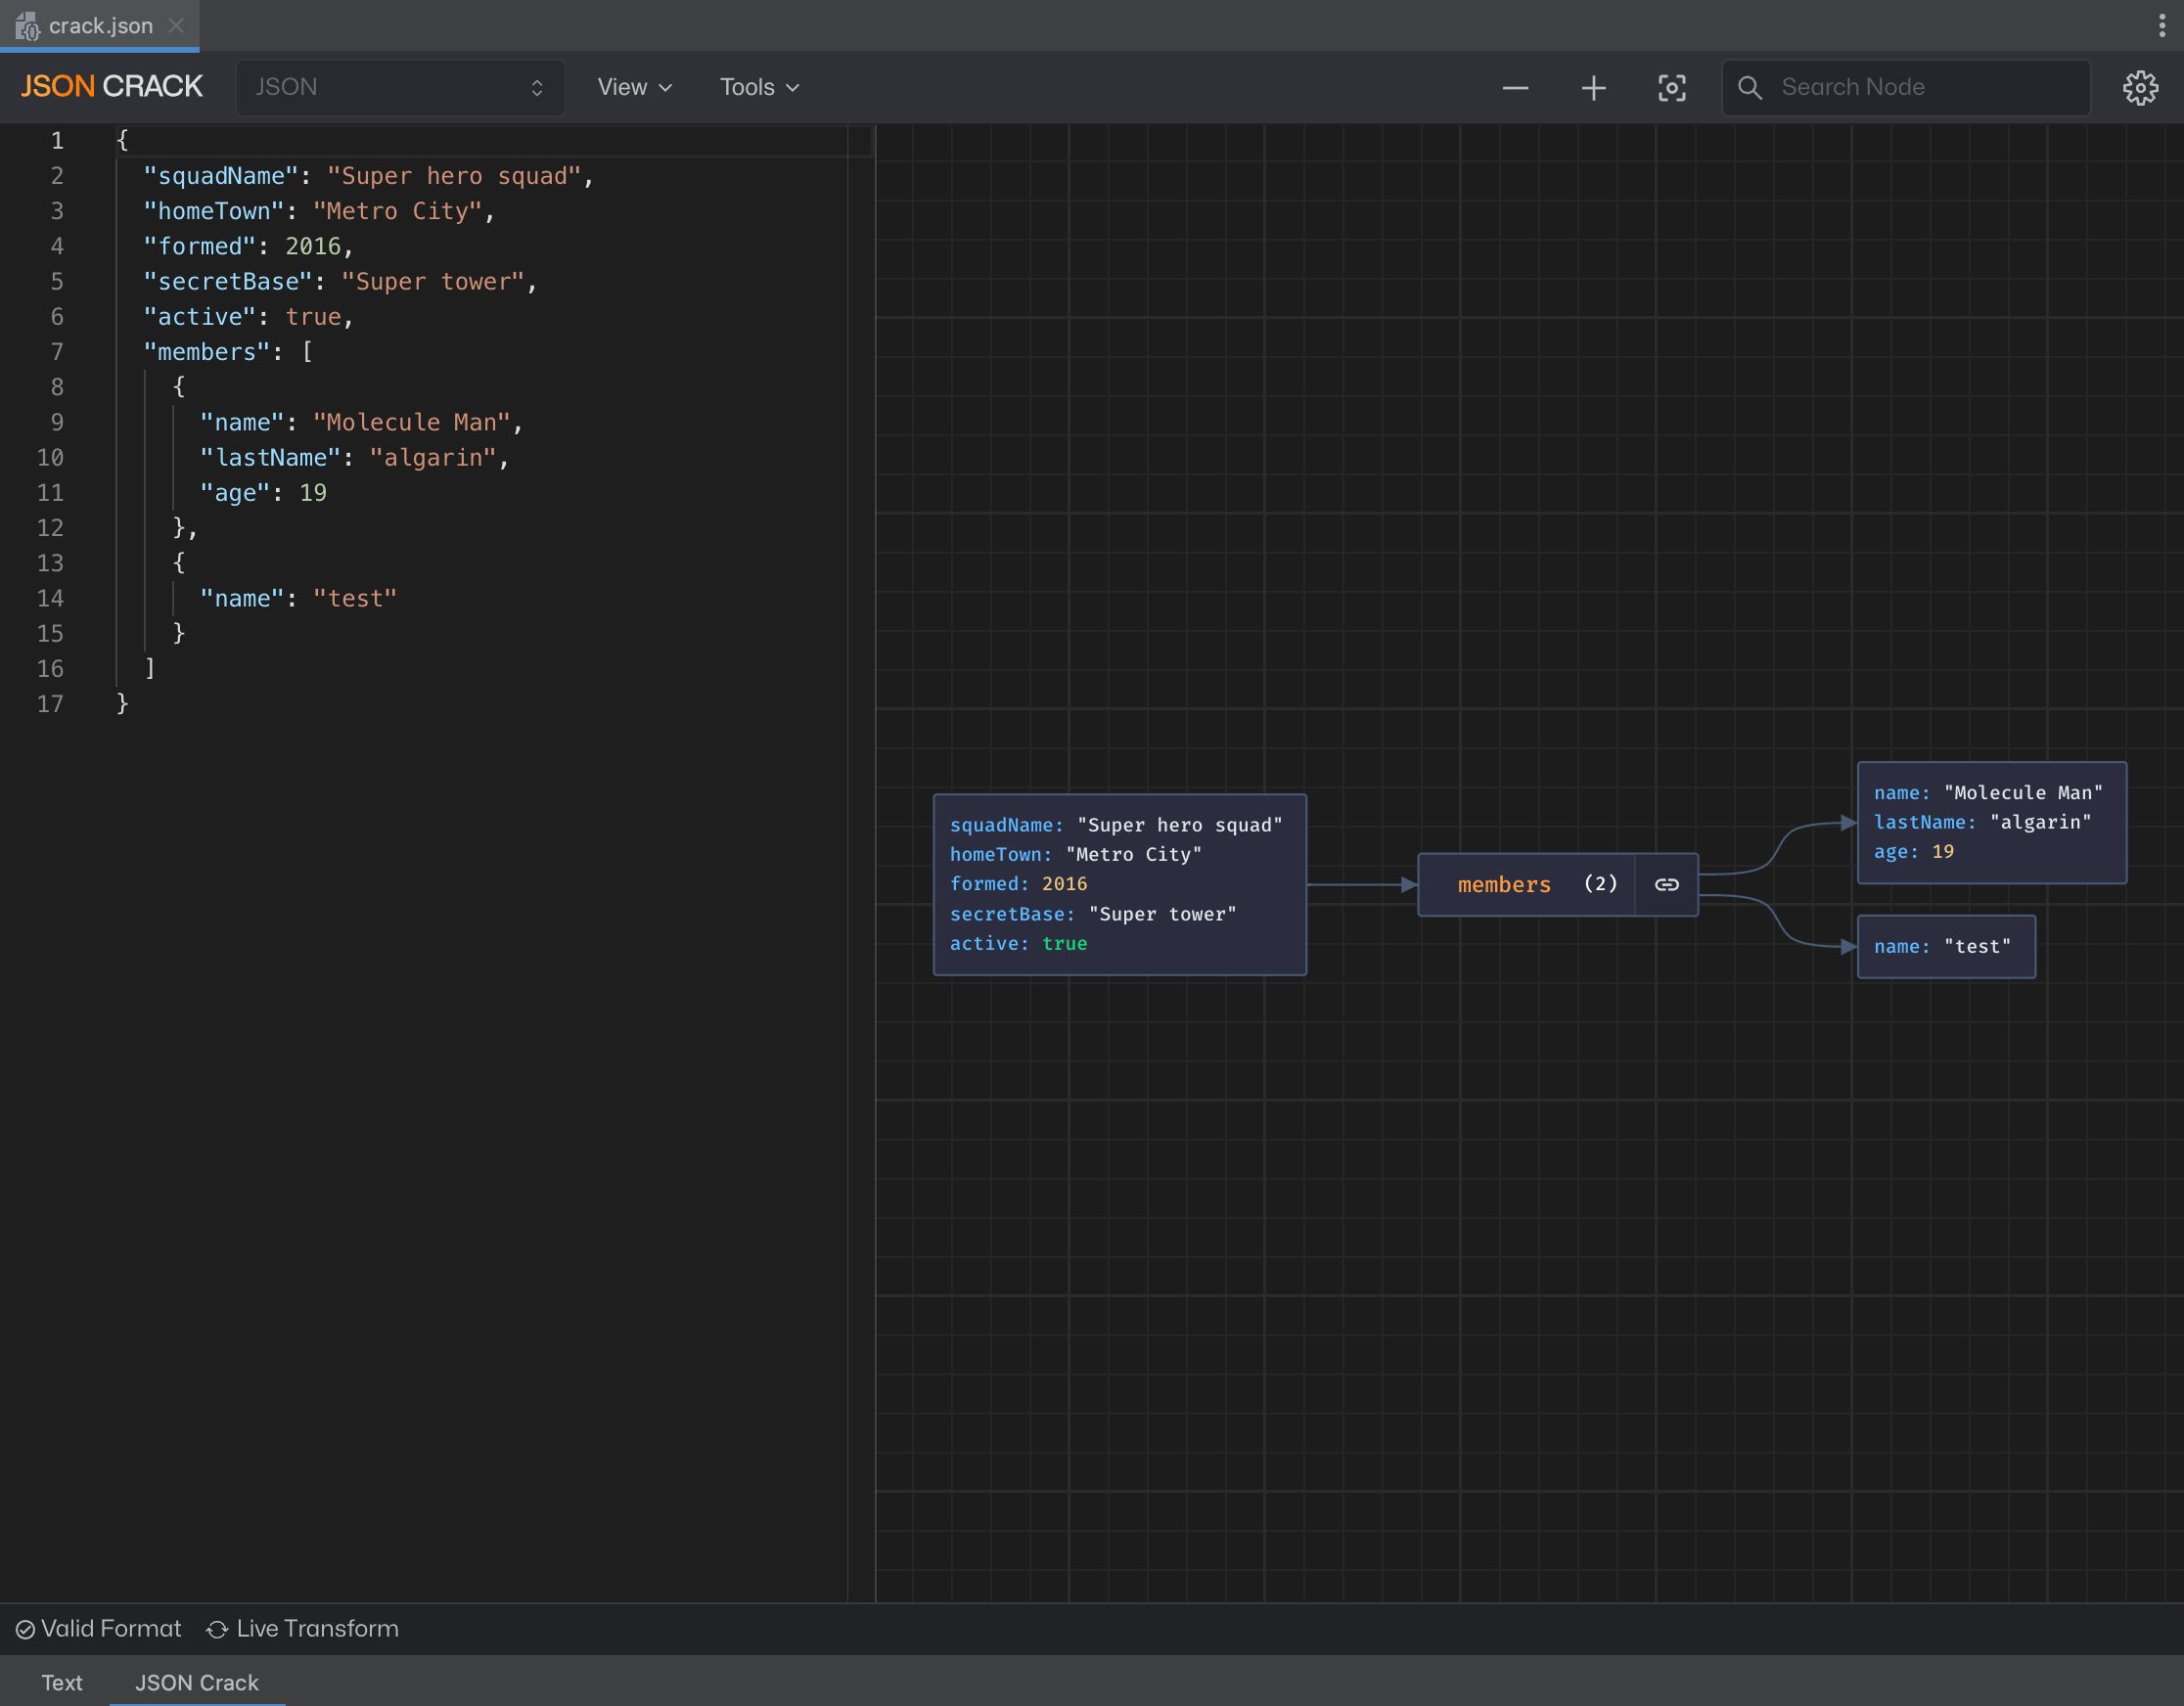Zoom in on the graph canvas
Screen dimensions: 2184x1706
point(1593,87)
